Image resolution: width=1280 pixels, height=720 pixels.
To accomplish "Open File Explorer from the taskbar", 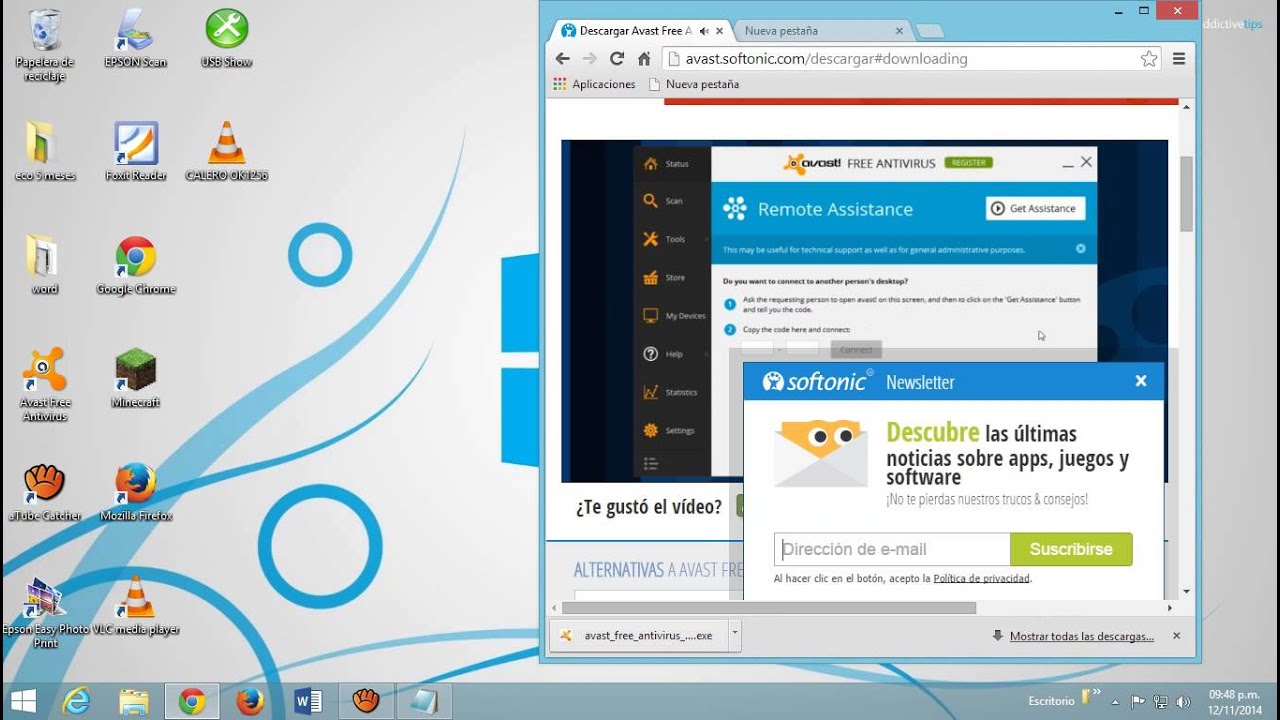I will pyautogui.click(x=134, y=701).
